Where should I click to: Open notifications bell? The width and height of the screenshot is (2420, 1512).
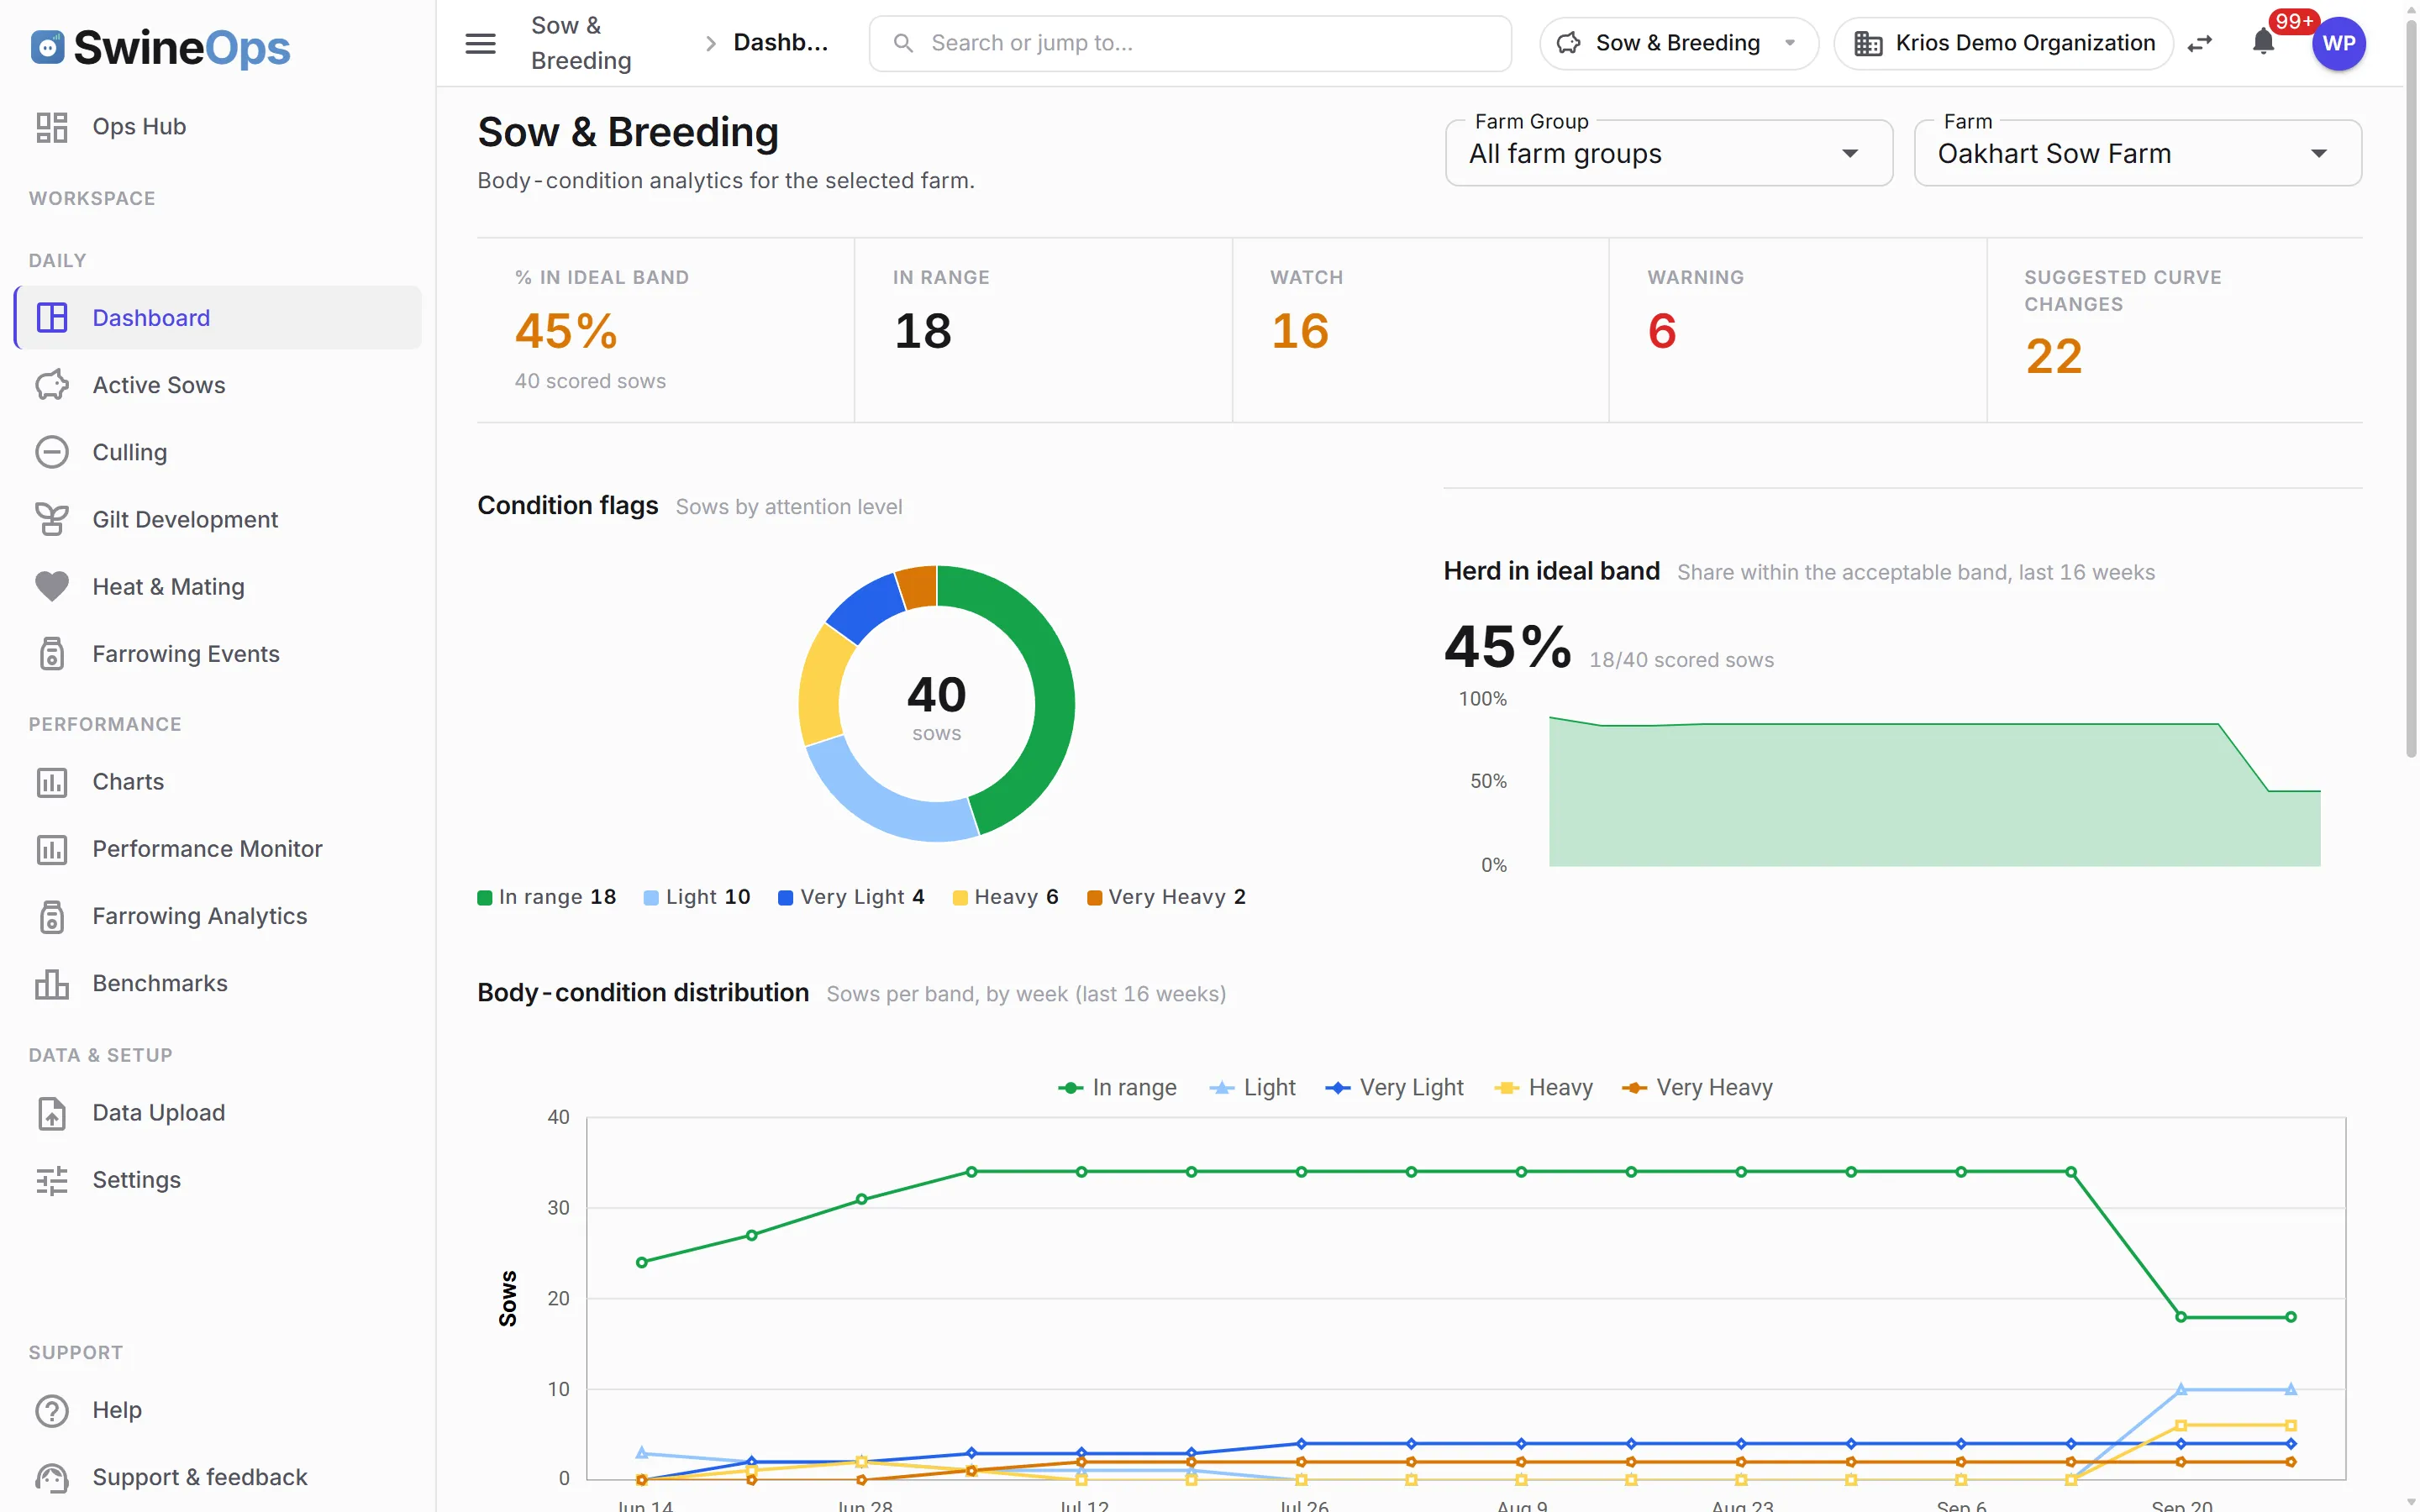(x=2264, y=43)
